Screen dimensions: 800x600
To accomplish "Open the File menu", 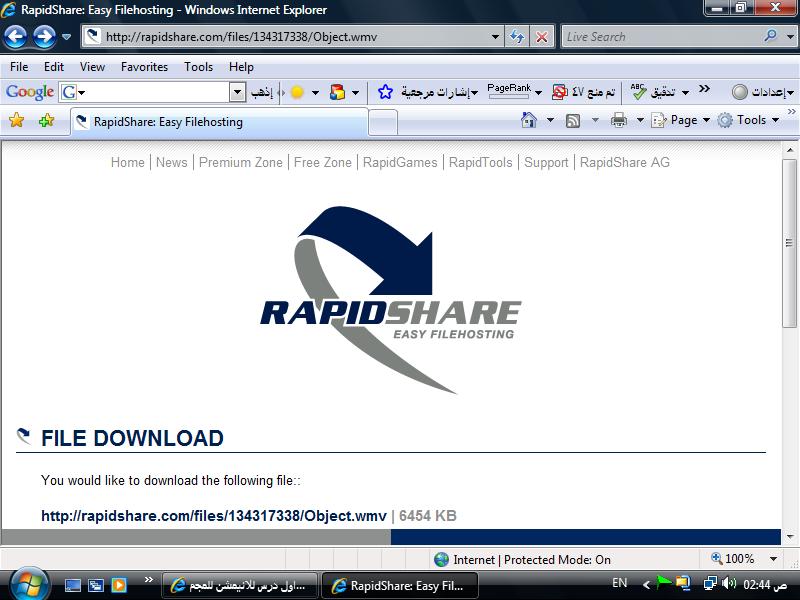I will coord(19,67).
